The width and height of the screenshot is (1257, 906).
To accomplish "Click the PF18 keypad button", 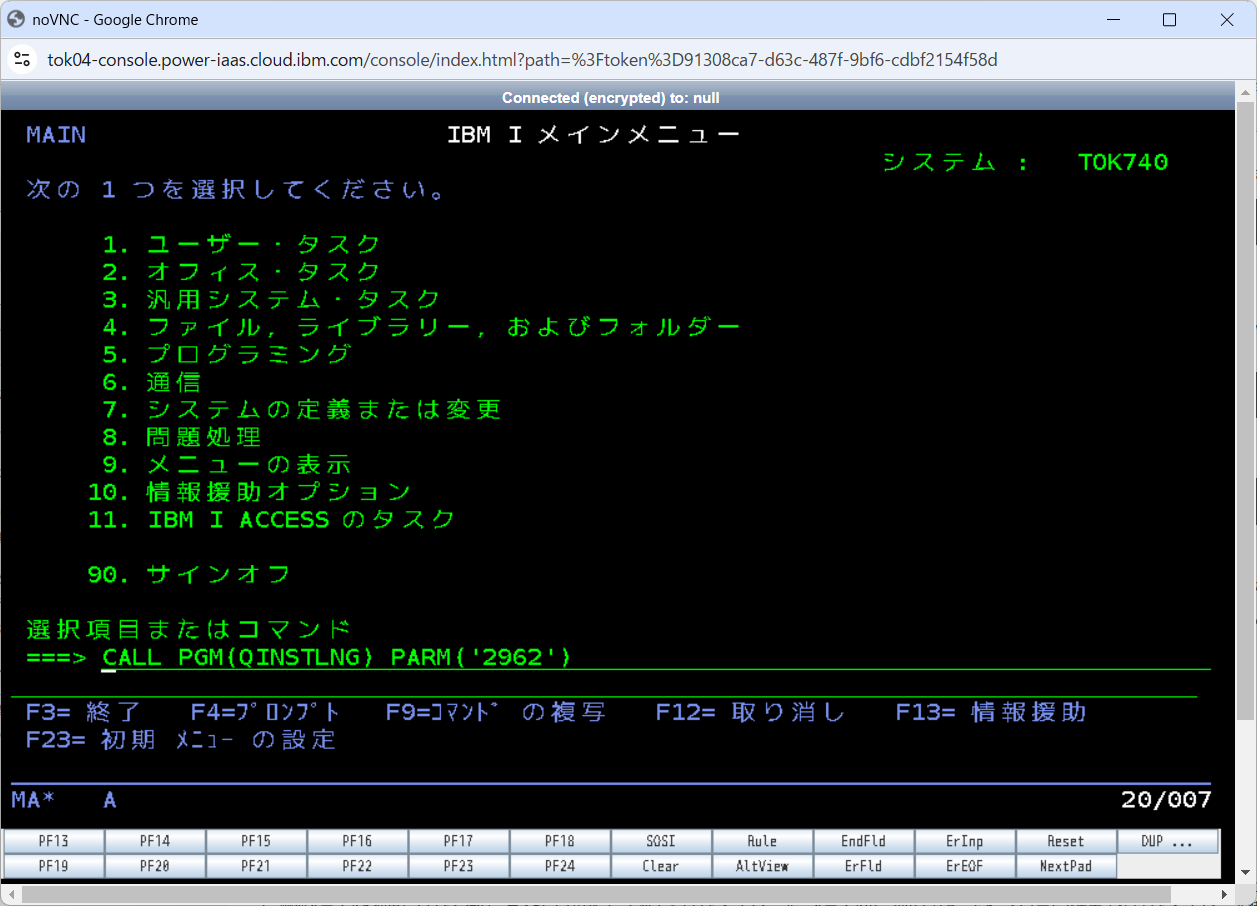I will pyautogui.click(x=560, y=842).
